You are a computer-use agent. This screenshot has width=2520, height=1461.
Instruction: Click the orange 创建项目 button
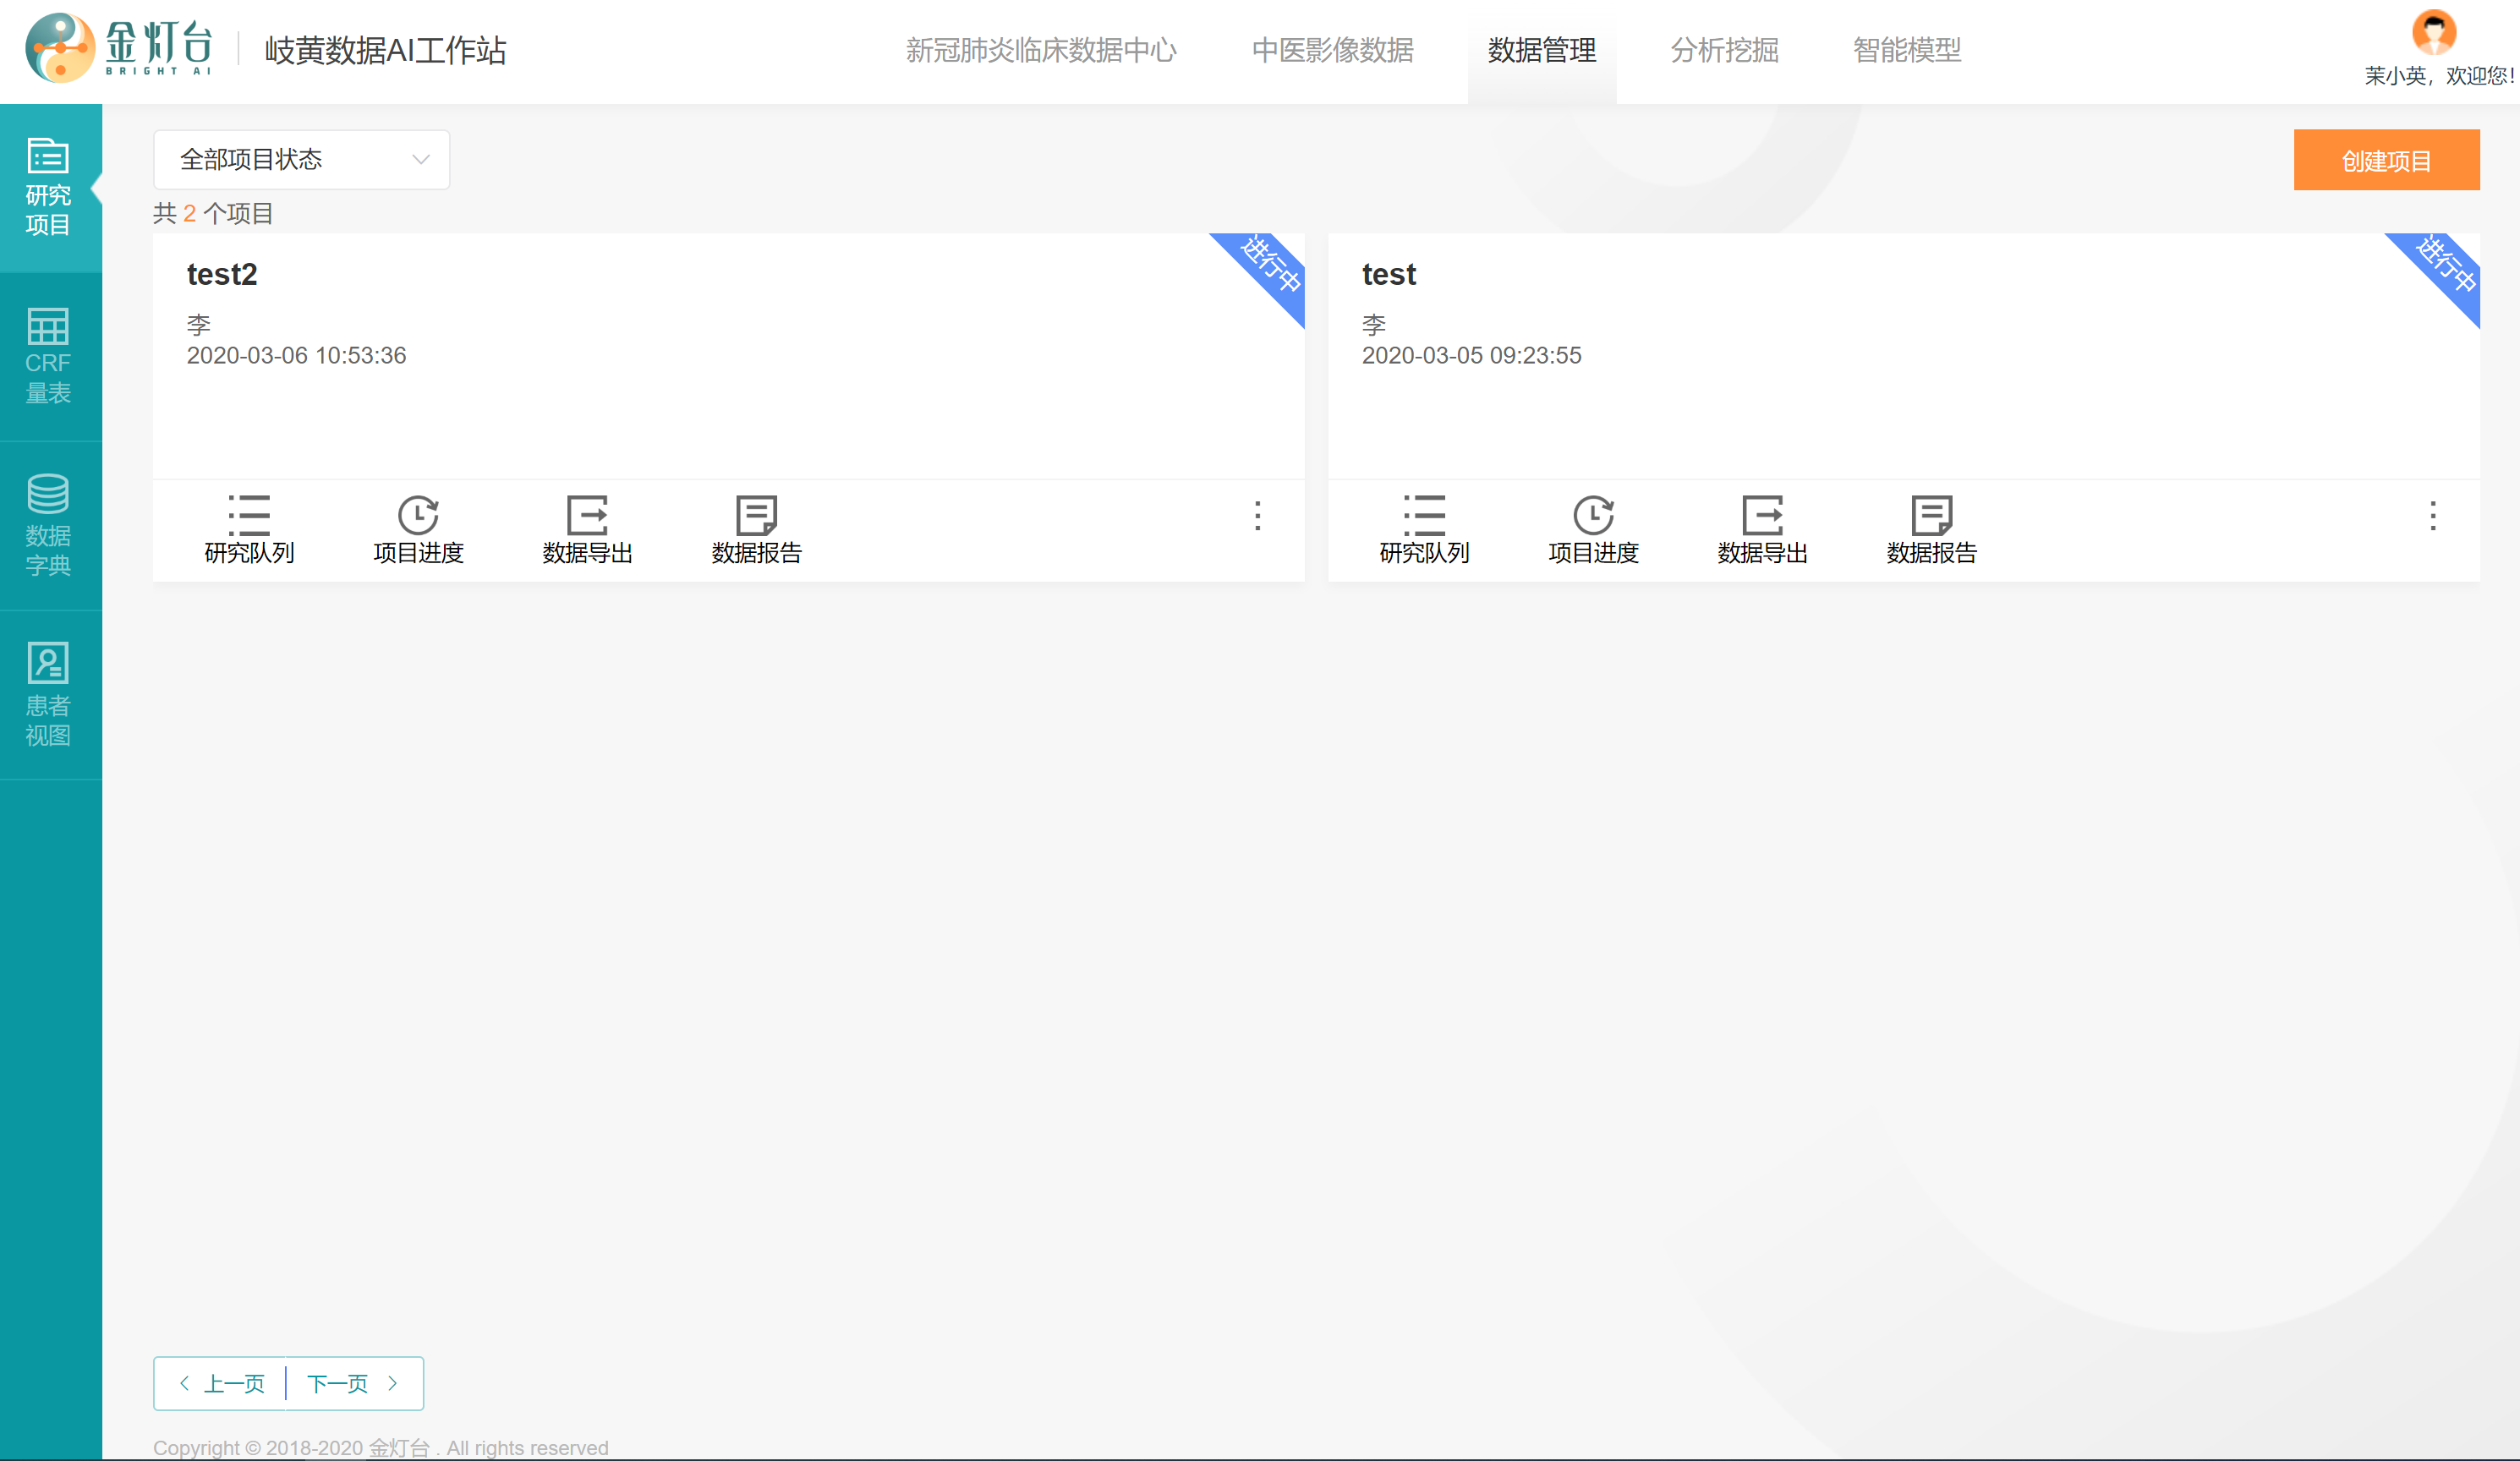tap(2385, 160)
